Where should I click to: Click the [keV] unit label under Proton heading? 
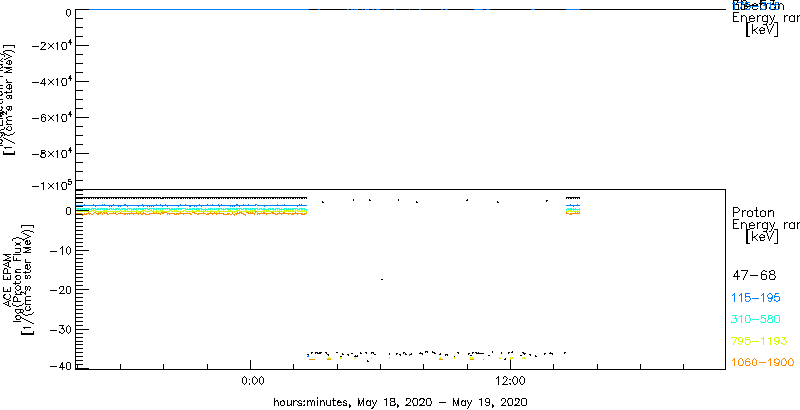click(761, 237)
